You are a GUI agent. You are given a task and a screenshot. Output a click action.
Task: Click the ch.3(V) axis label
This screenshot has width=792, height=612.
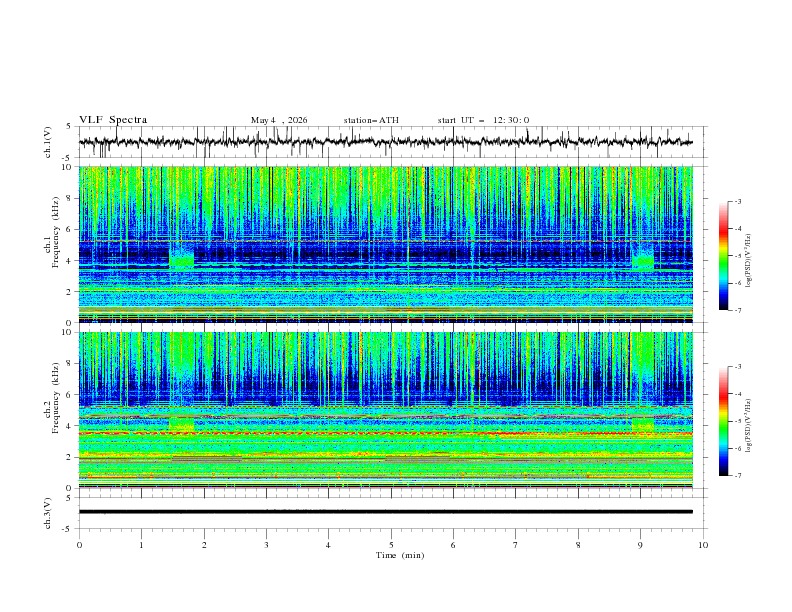[48, 513]
